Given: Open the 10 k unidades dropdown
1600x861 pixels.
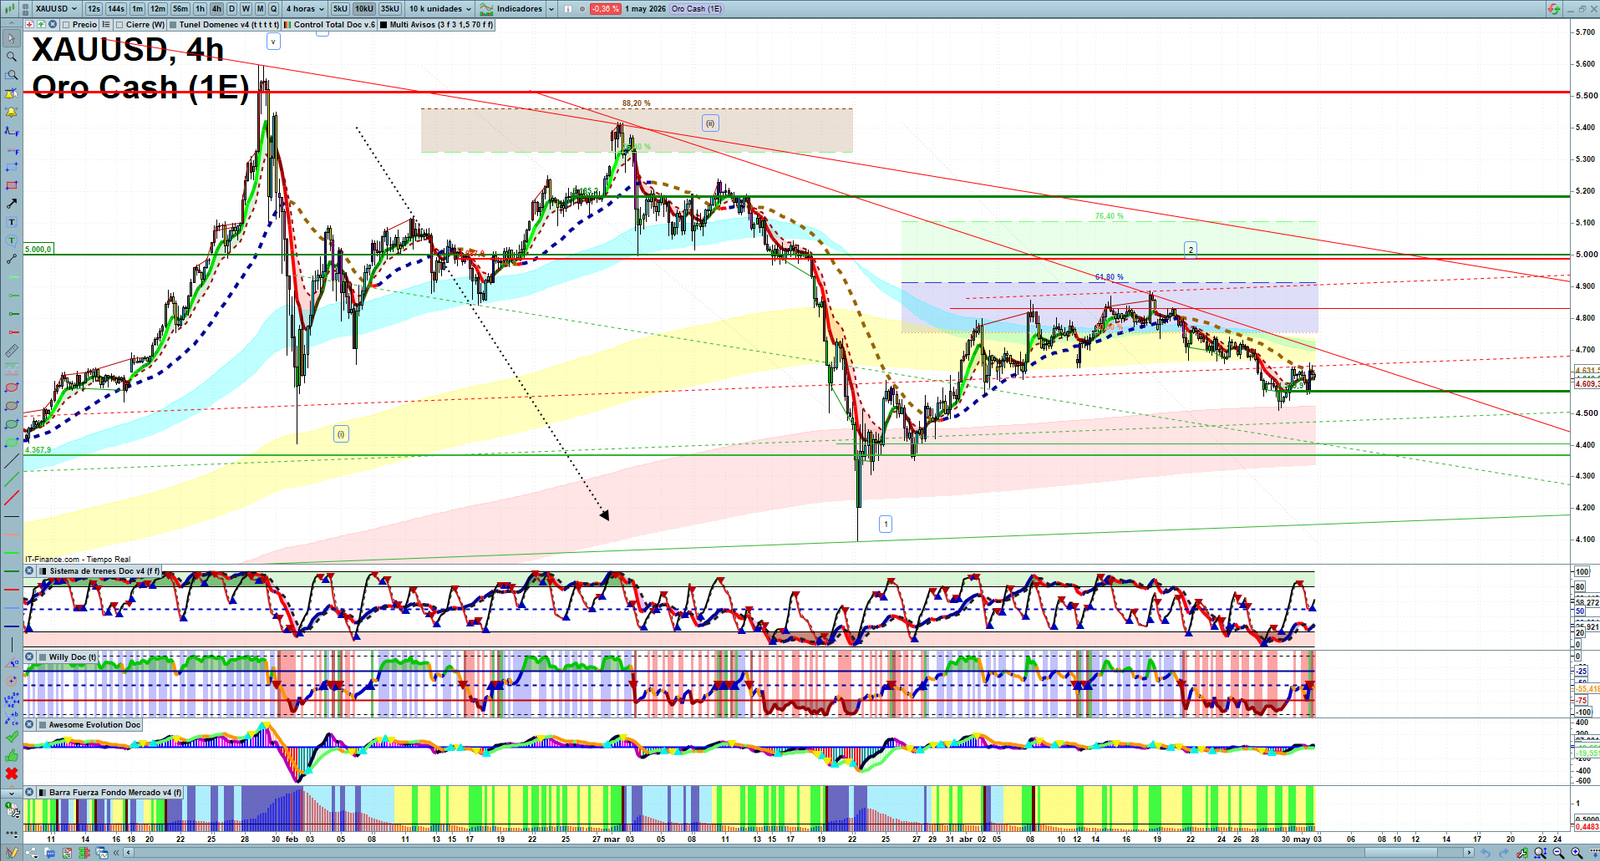Looking at the screenshot, I should tap(440, 9).
